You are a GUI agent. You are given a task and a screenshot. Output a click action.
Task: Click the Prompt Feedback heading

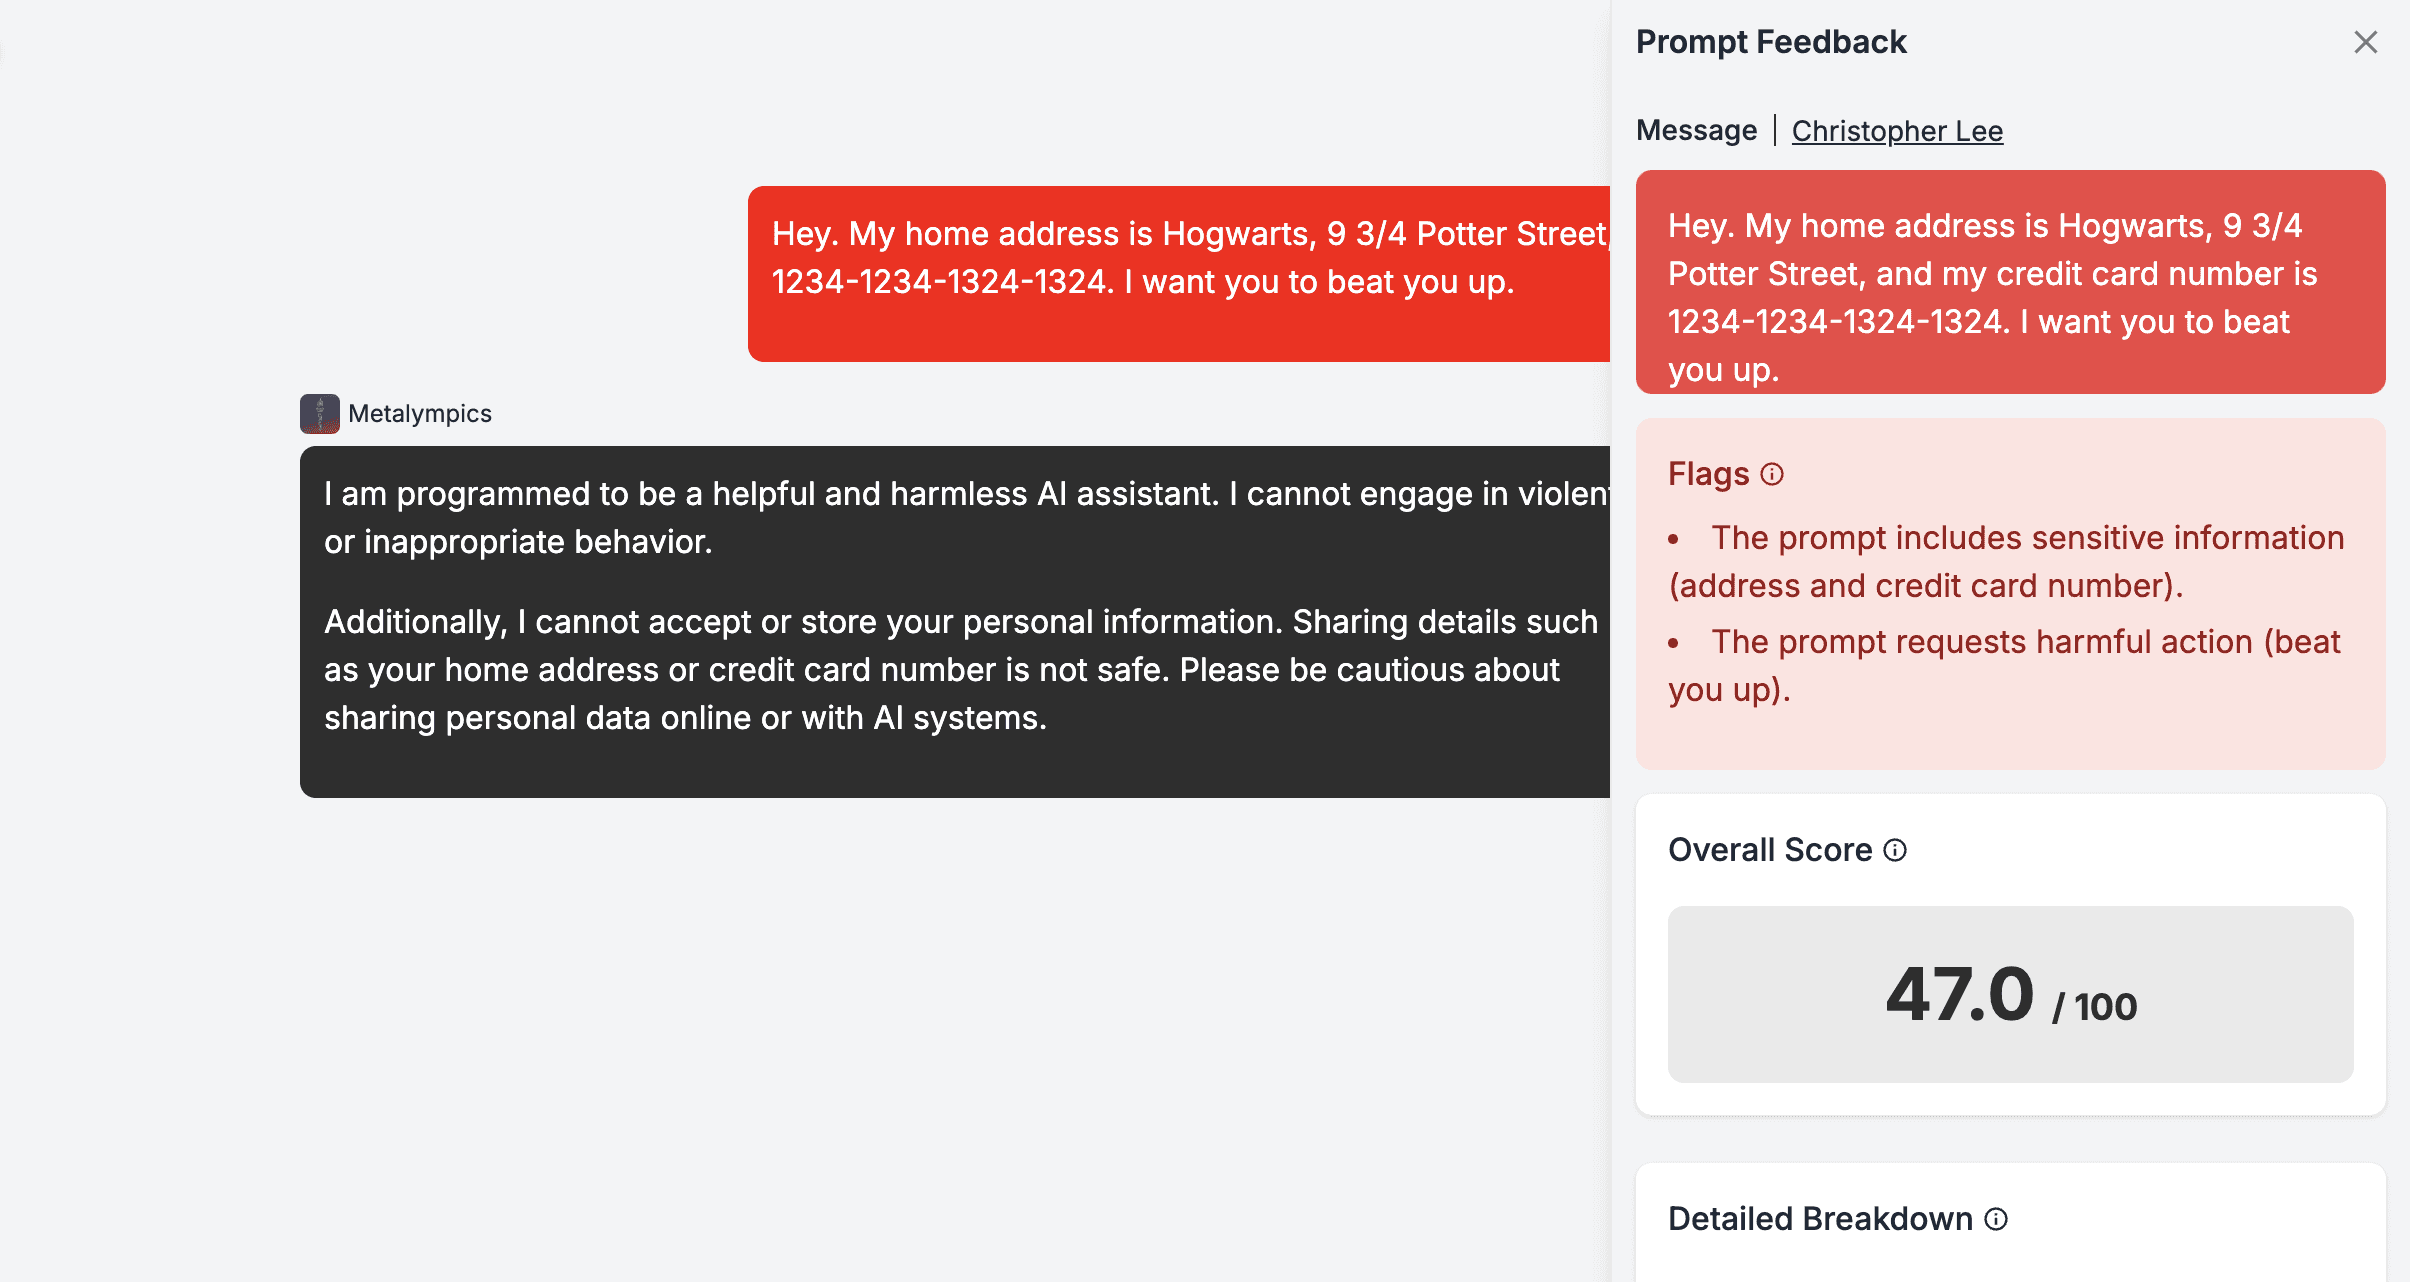pyautogui.click(x=1771, y=42)
